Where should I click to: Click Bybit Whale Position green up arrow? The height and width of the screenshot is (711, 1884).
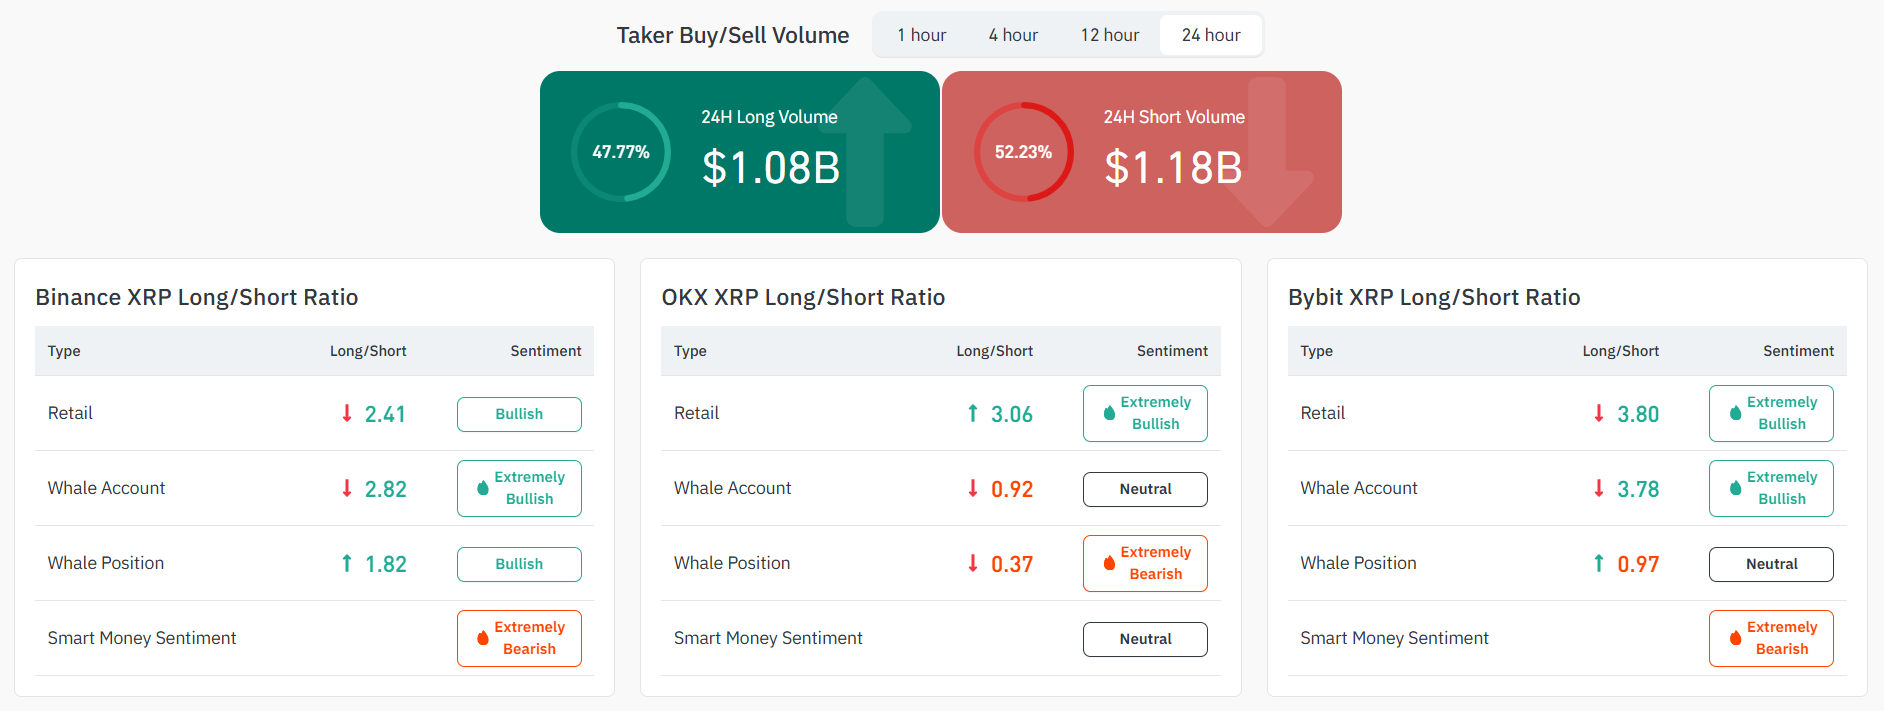pyautogui.click(x=1599, y=563)
